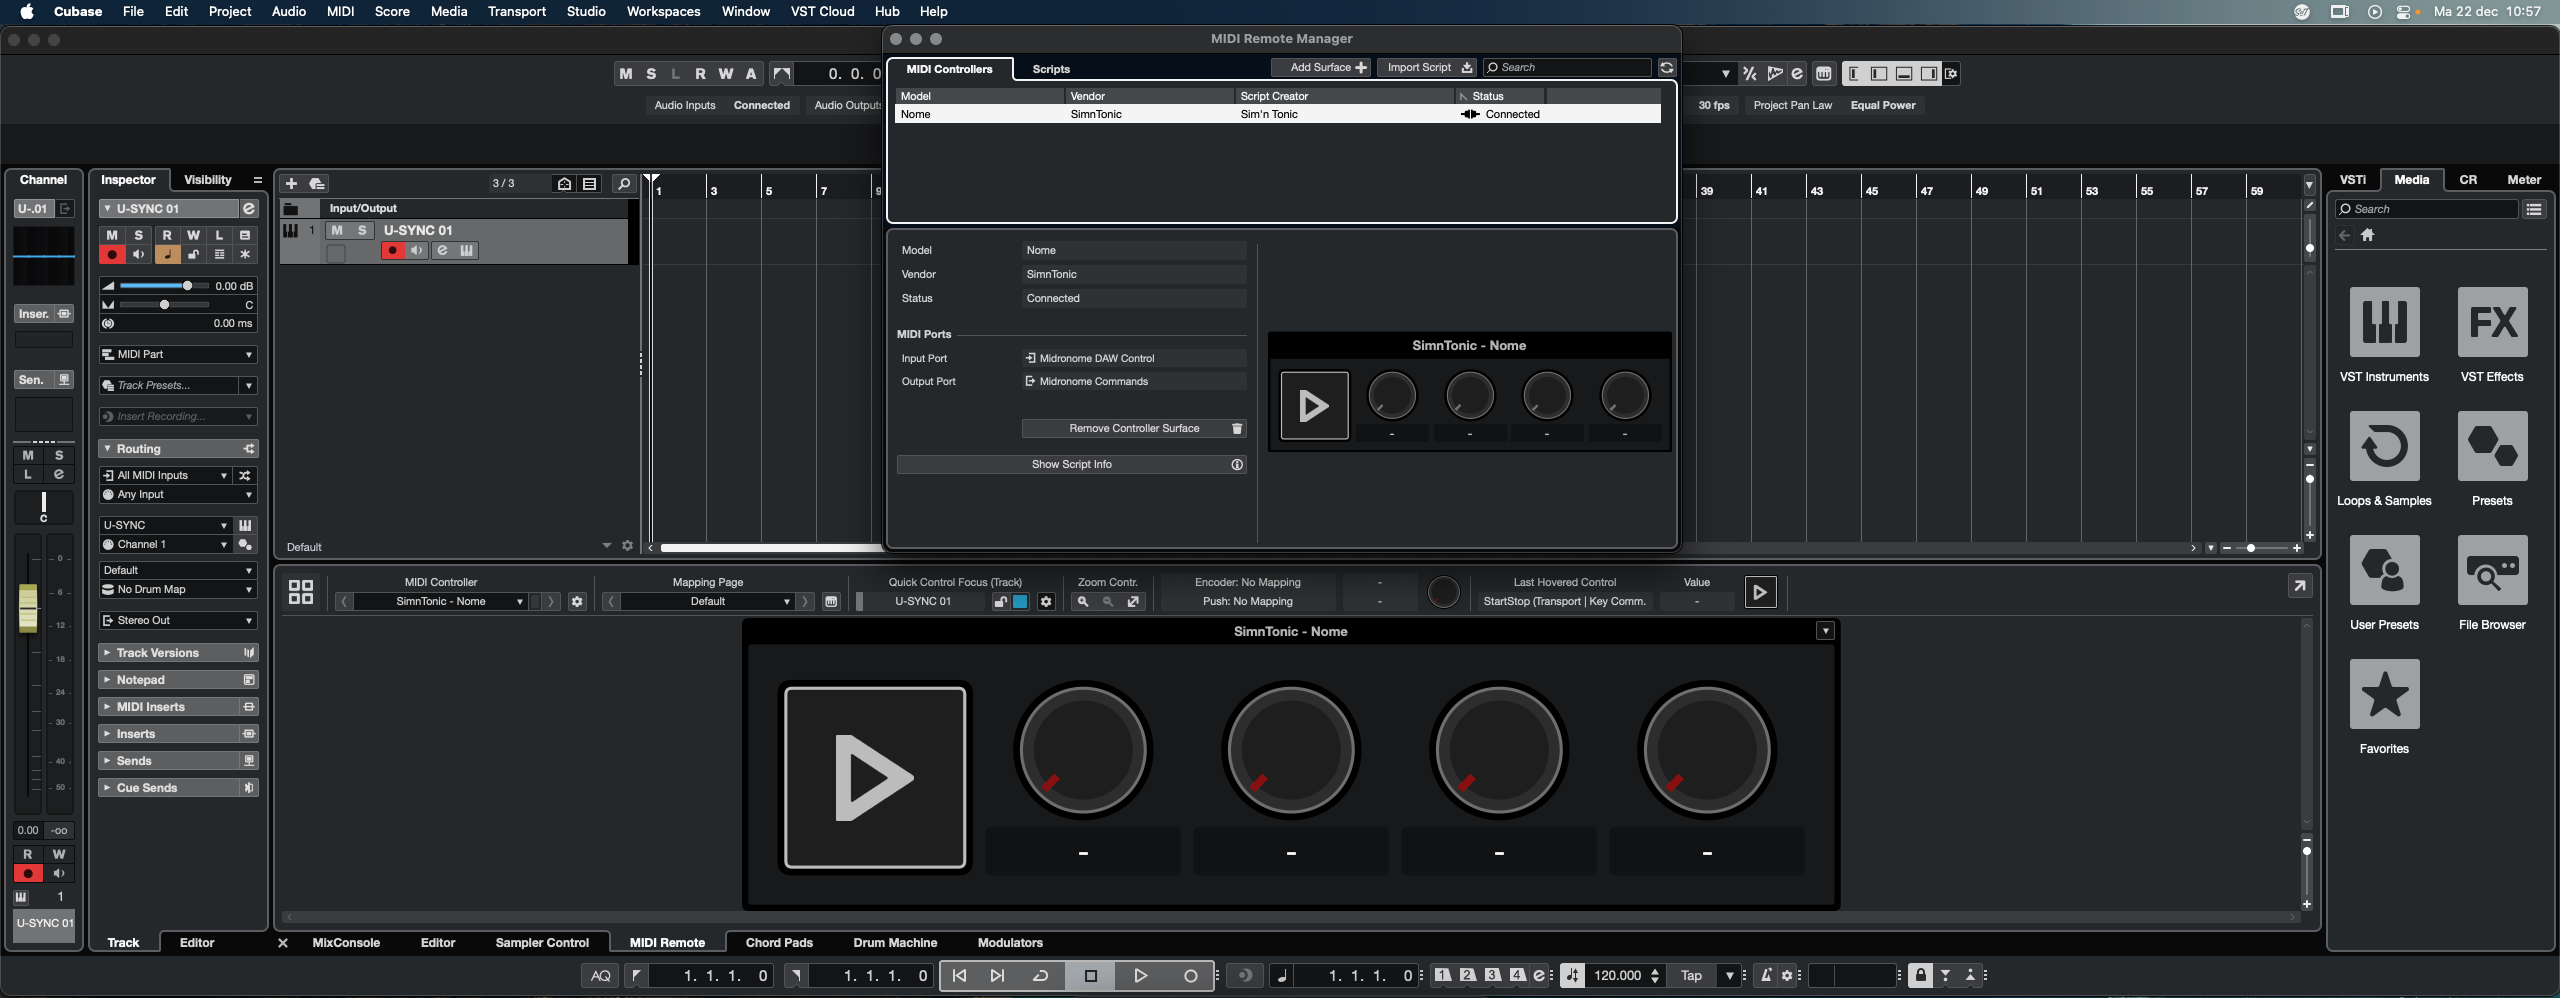Click the transport Play button
2560x998 pixels.
pyautogui.click(x=1140, y=975)
